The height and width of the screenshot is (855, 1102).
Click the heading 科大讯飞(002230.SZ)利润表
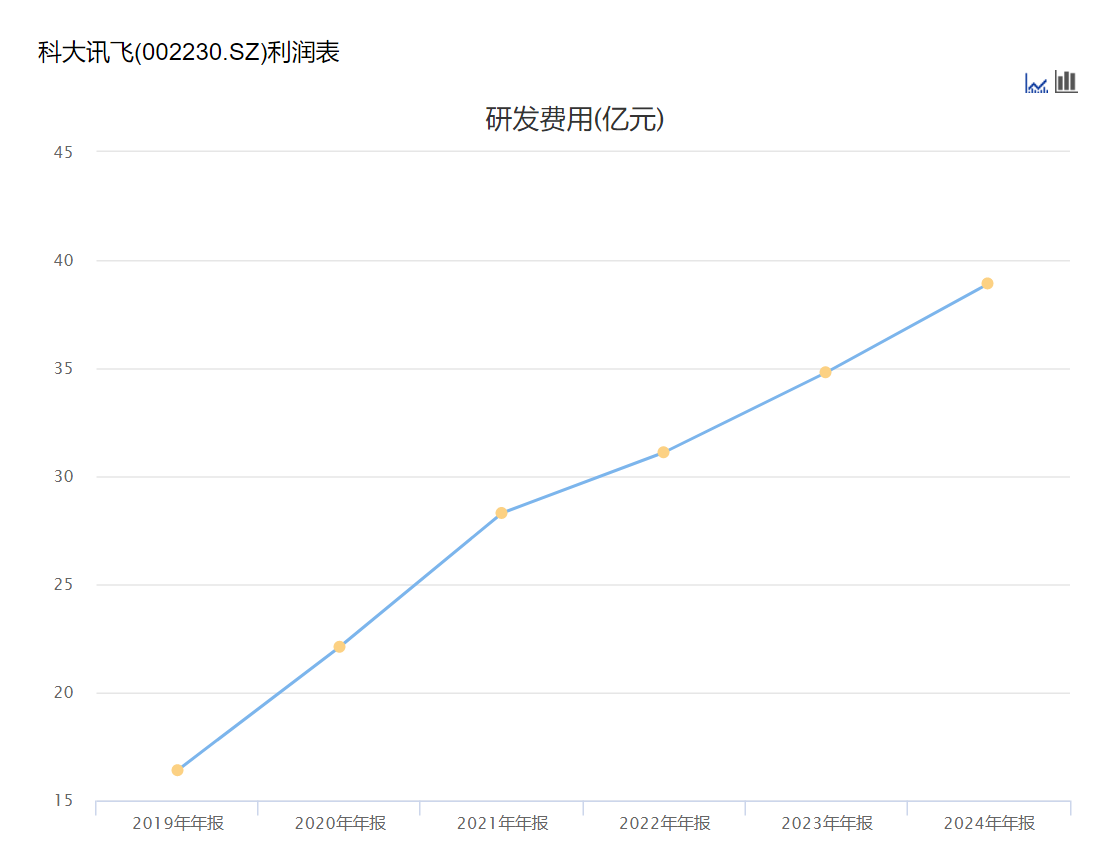coord(188,52)
